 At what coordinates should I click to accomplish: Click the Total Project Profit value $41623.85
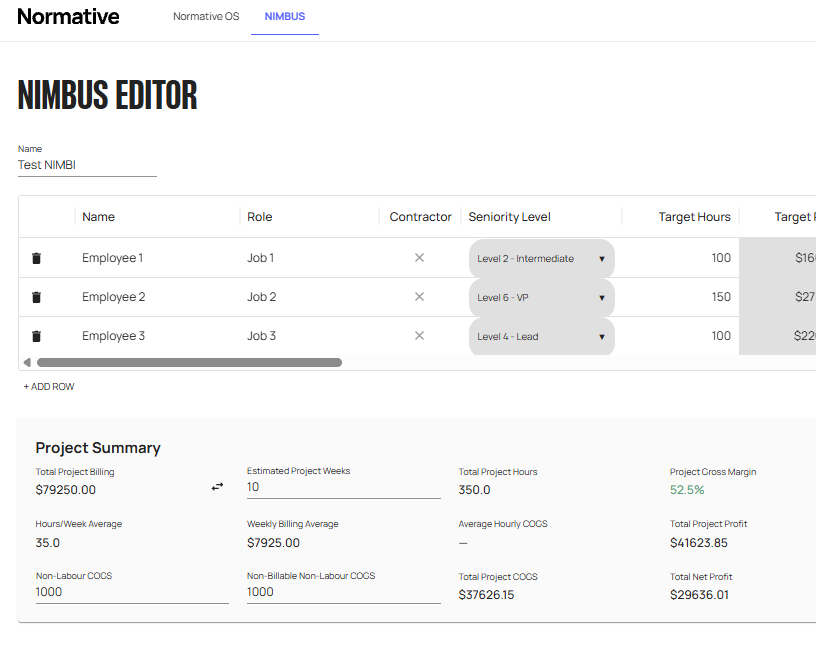coord(699,543)
